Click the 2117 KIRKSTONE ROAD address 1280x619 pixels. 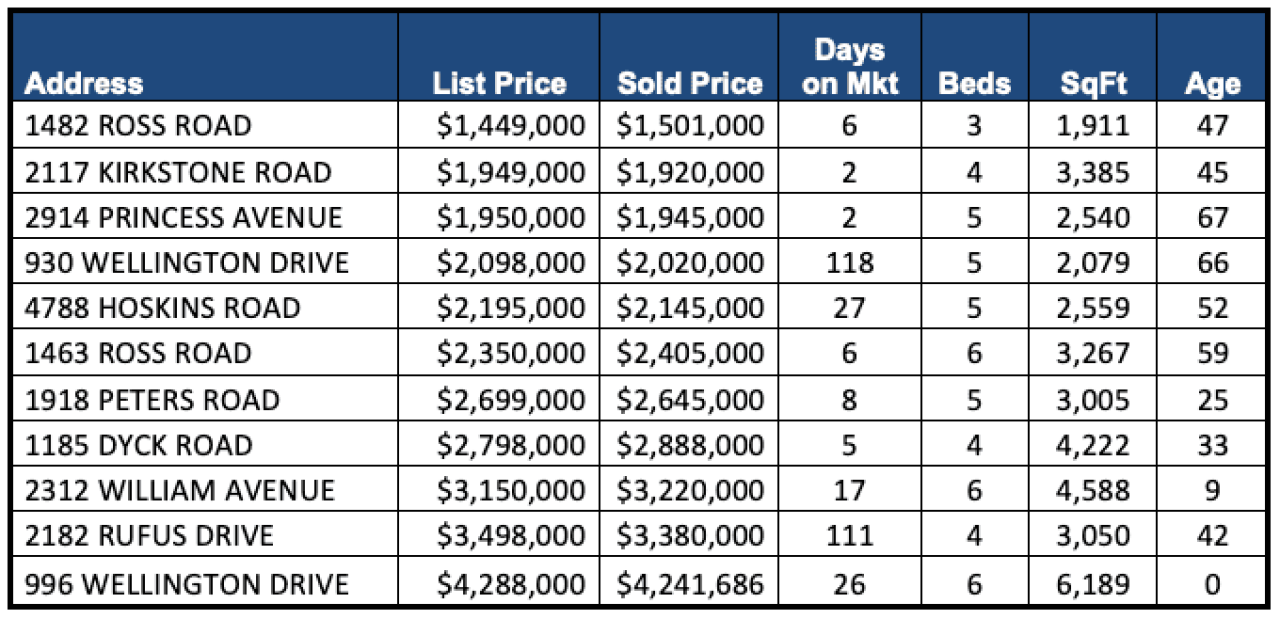coord(178,172)
